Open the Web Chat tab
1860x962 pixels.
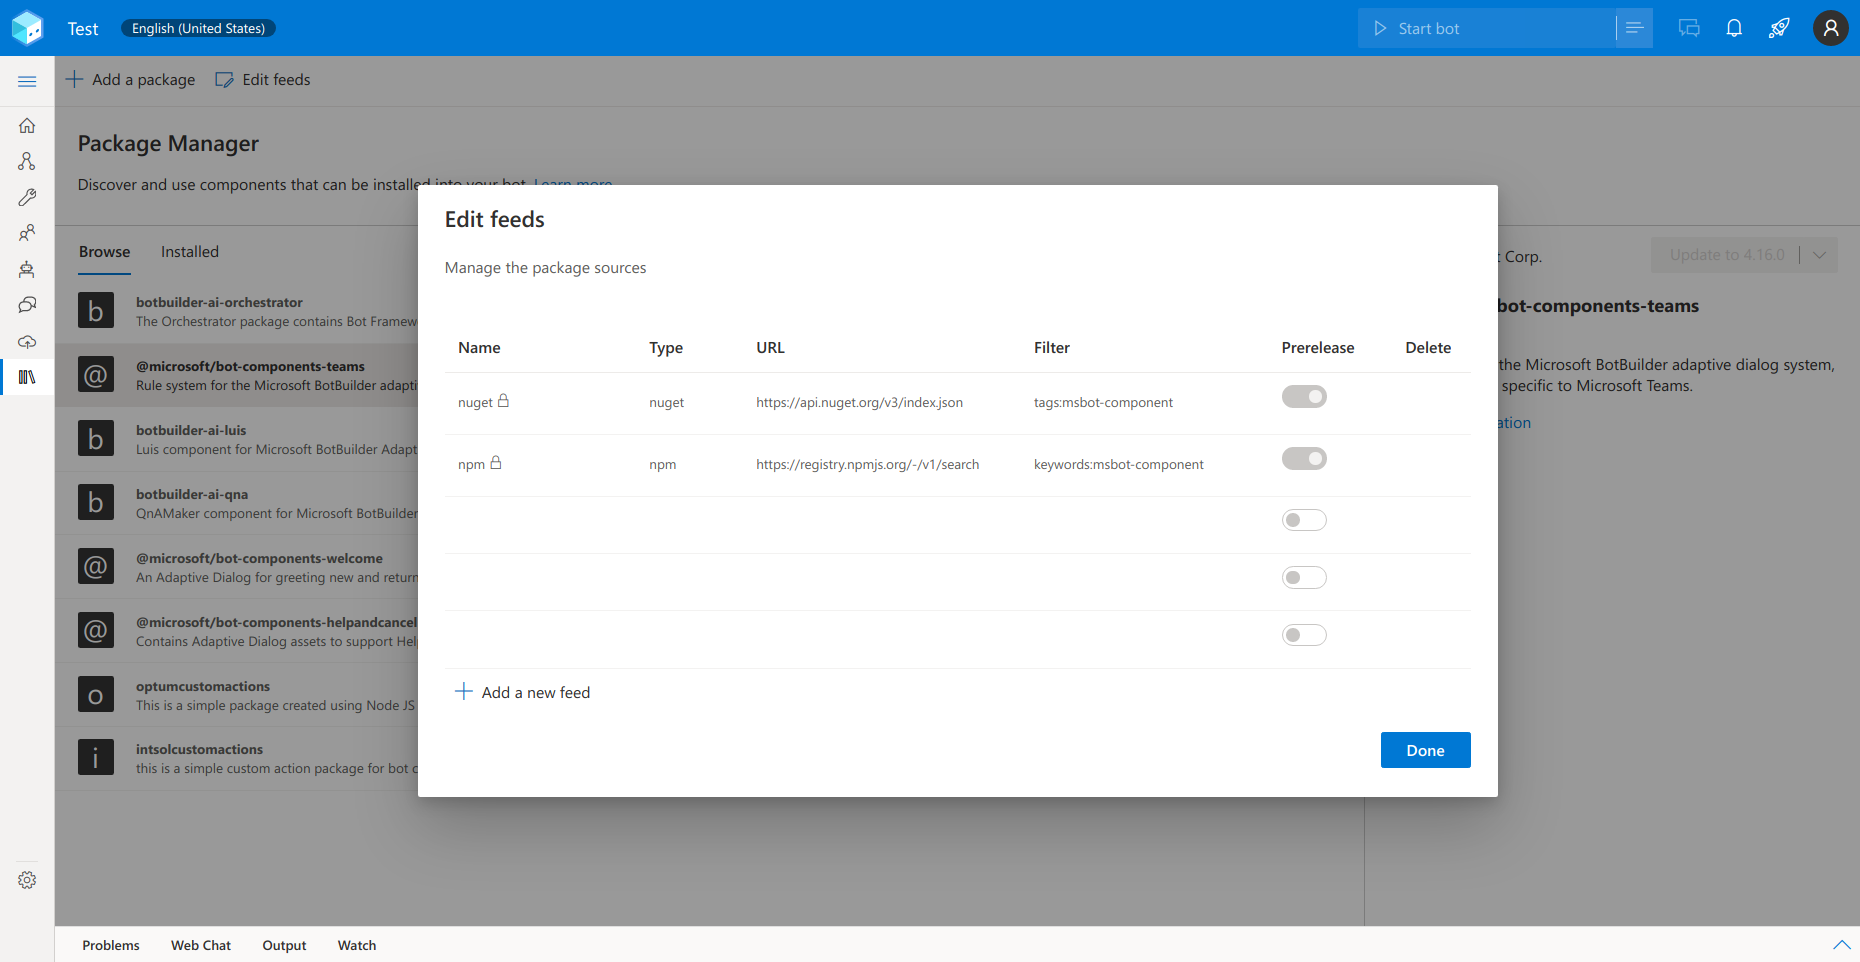(201, 945)
